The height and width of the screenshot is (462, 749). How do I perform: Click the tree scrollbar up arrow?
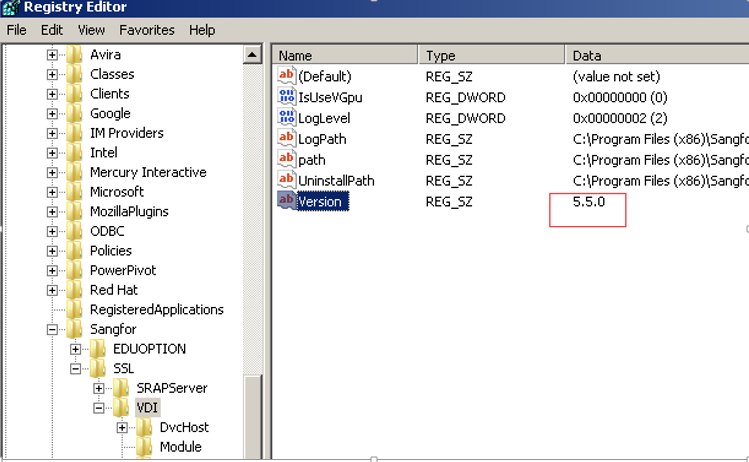252,54
